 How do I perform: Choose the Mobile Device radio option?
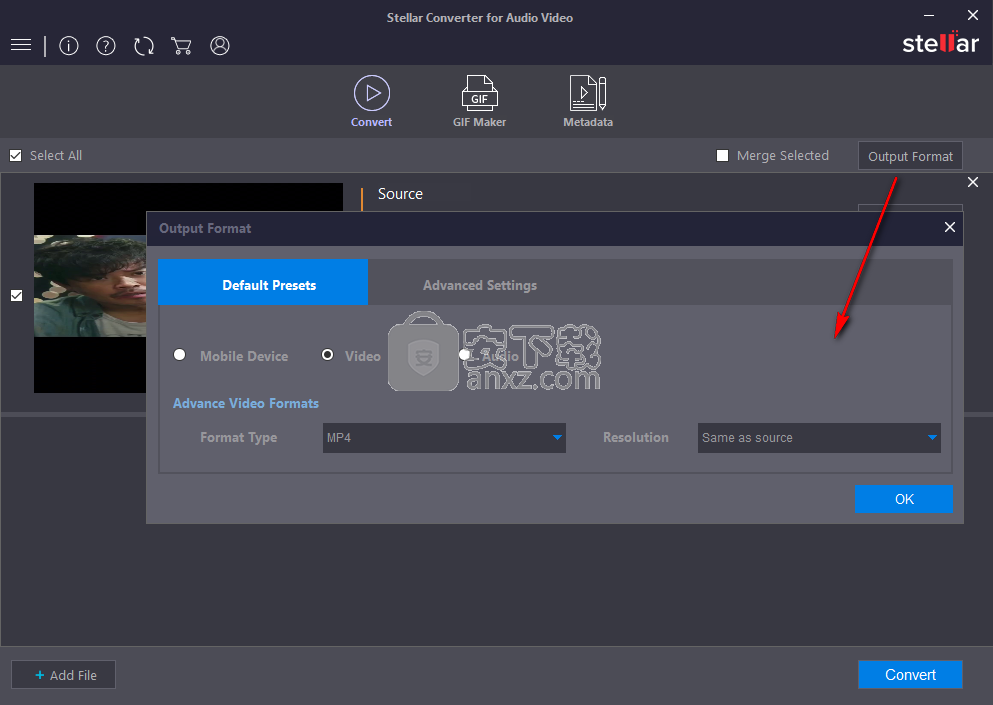180,355
